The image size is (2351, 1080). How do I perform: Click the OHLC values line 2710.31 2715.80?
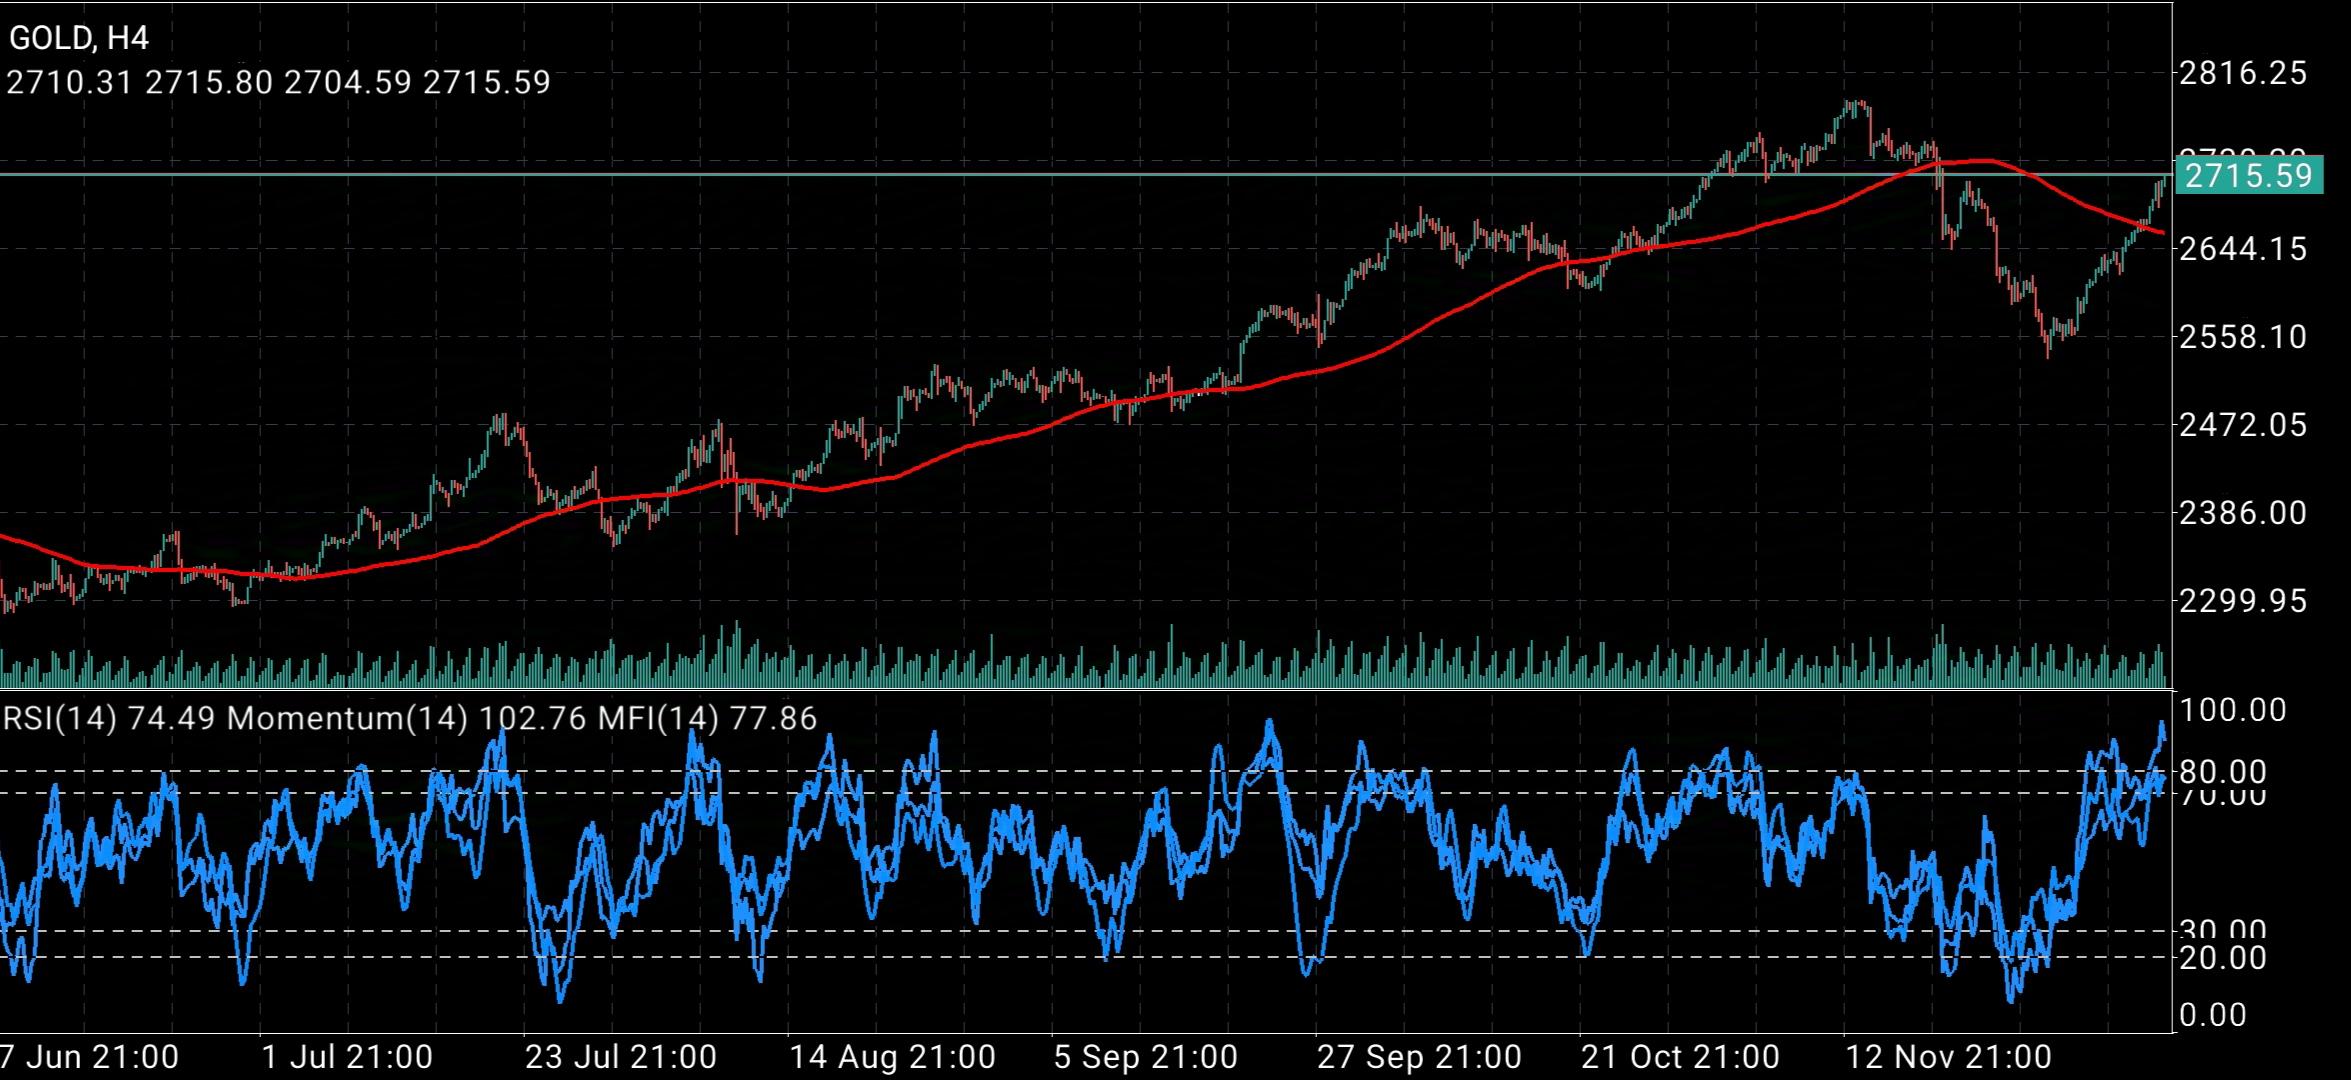278,81
